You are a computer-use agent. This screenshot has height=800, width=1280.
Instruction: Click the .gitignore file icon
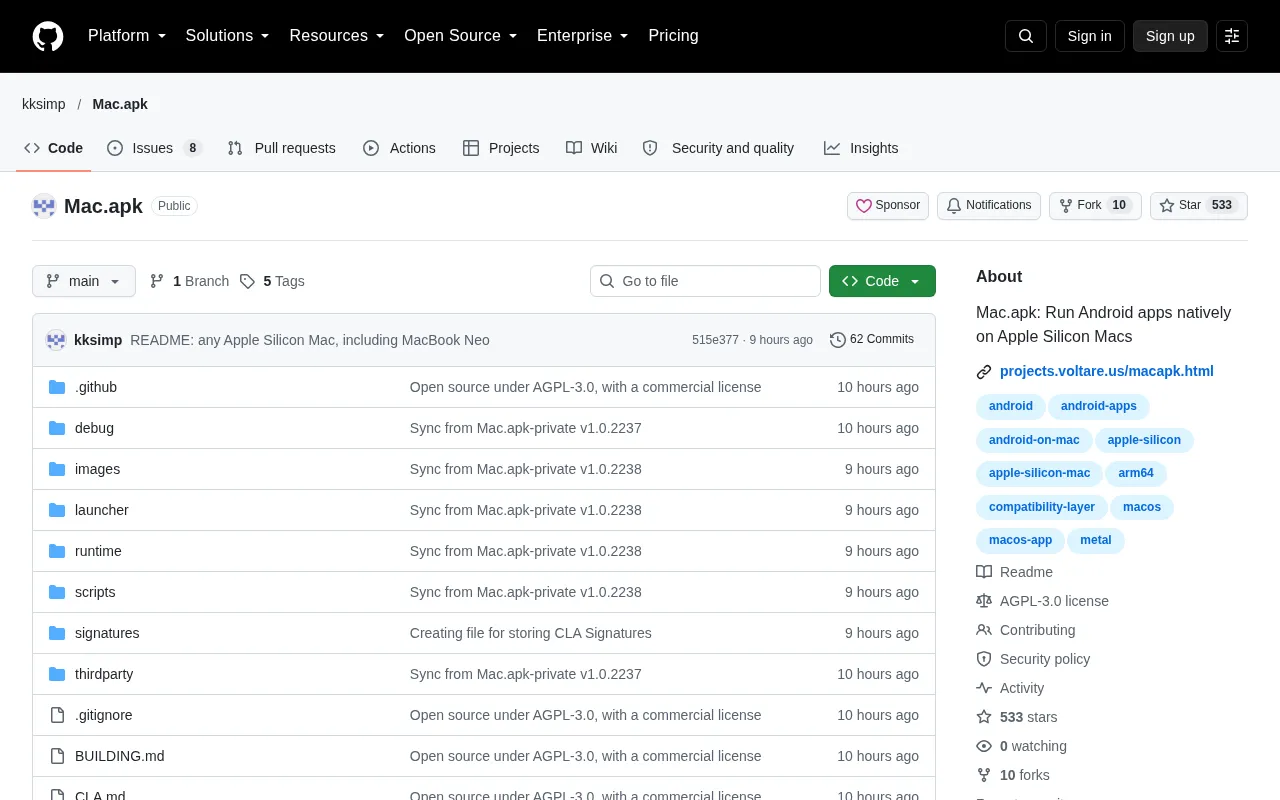[57, 715]
